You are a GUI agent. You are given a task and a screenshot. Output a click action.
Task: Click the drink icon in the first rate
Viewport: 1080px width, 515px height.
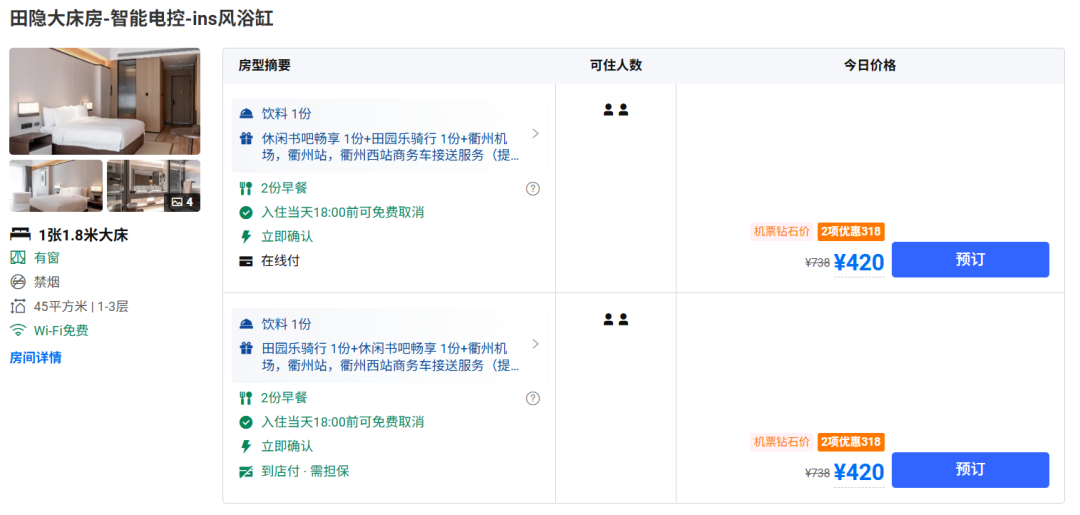pos(246,114)
